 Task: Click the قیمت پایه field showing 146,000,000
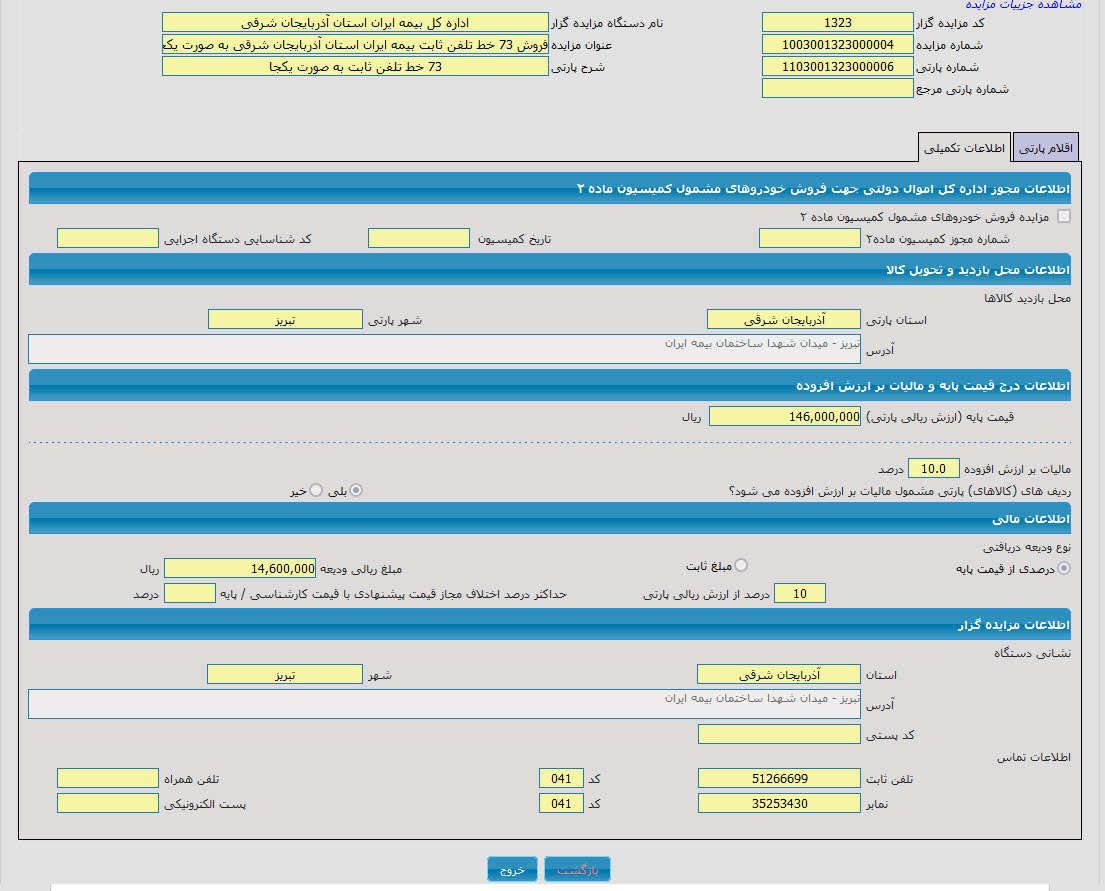pos(784,416)
